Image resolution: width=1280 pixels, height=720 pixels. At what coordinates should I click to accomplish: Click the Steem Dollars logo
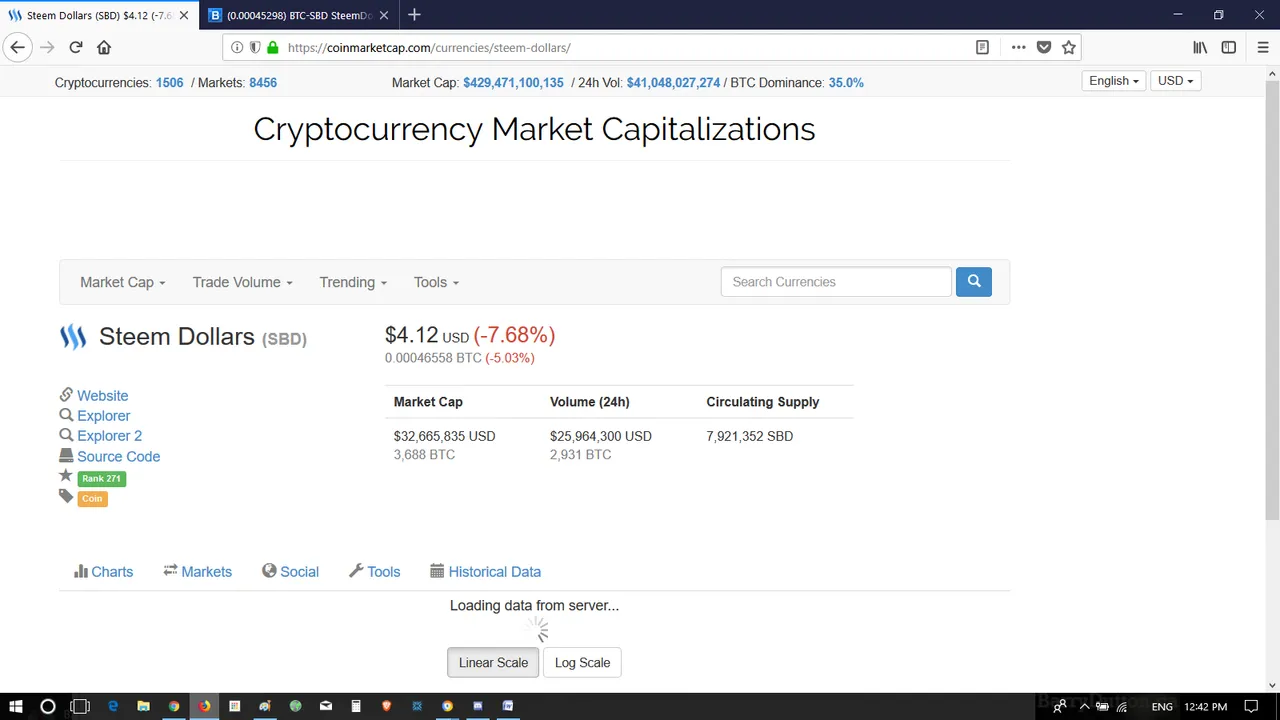click(73, 337)
